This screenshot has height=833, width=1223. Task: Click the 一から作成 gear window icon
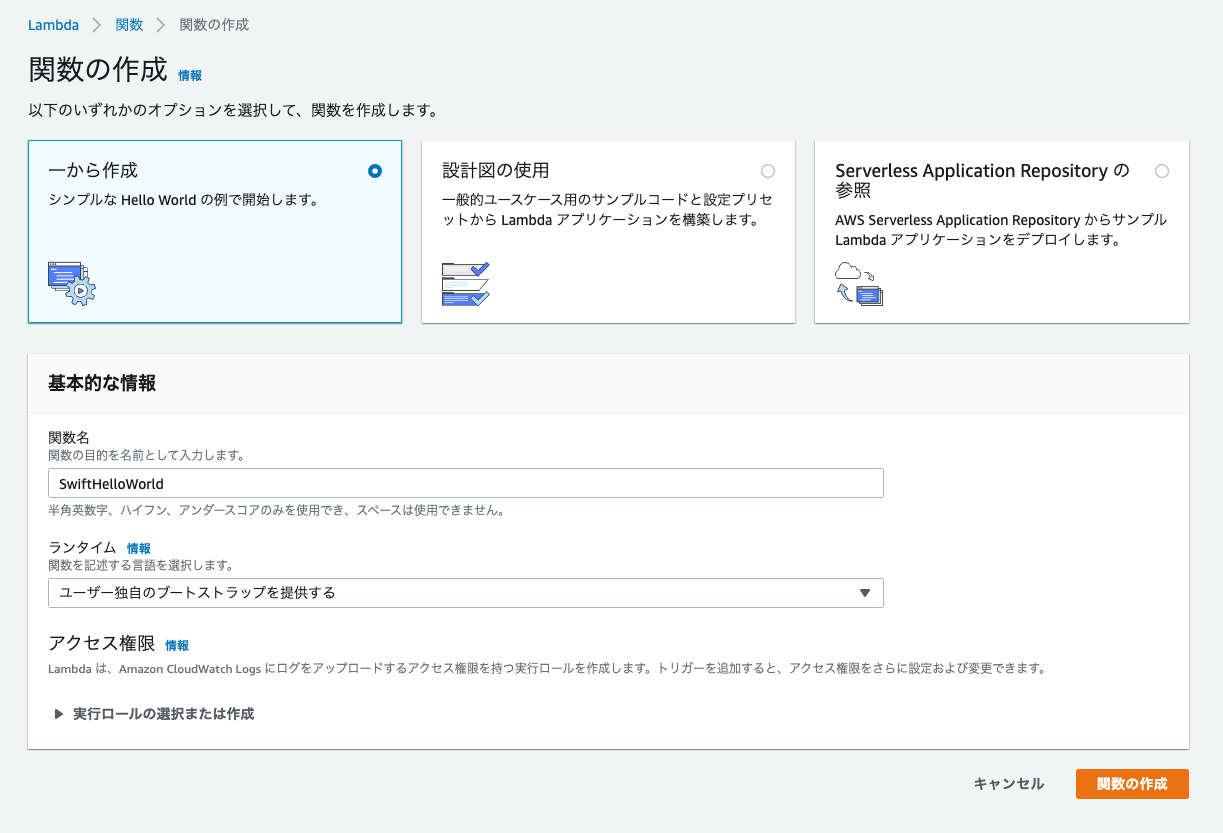coord(72,283)
